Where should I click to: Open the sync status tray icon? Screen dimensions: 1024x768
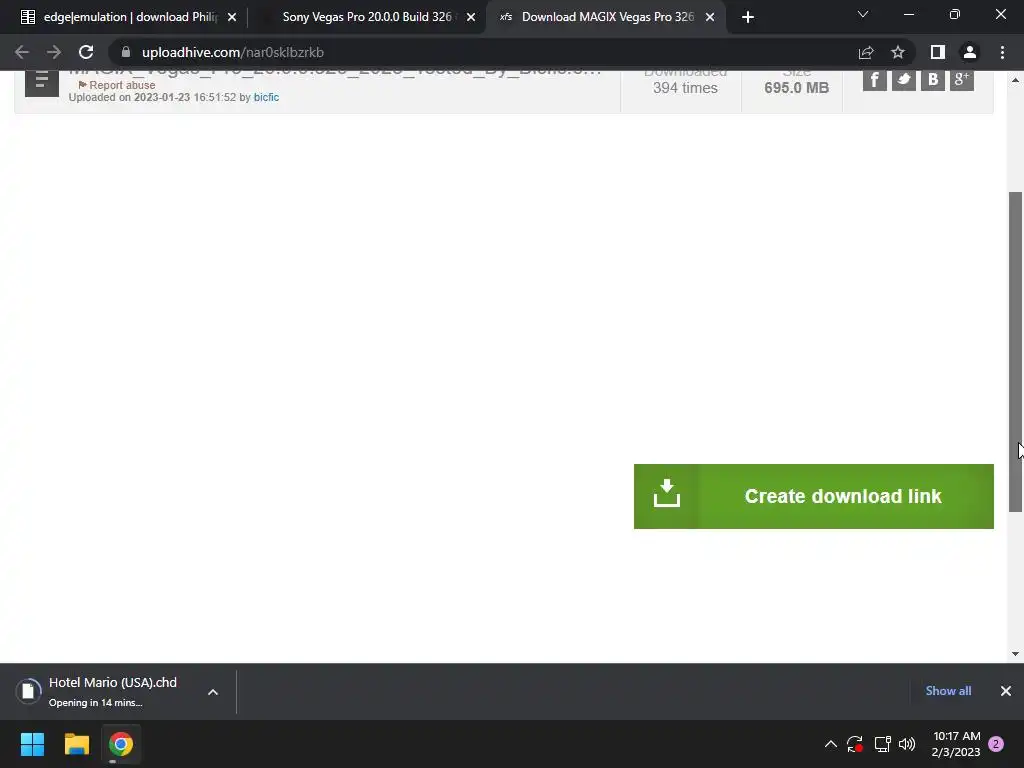click(855, 744)
